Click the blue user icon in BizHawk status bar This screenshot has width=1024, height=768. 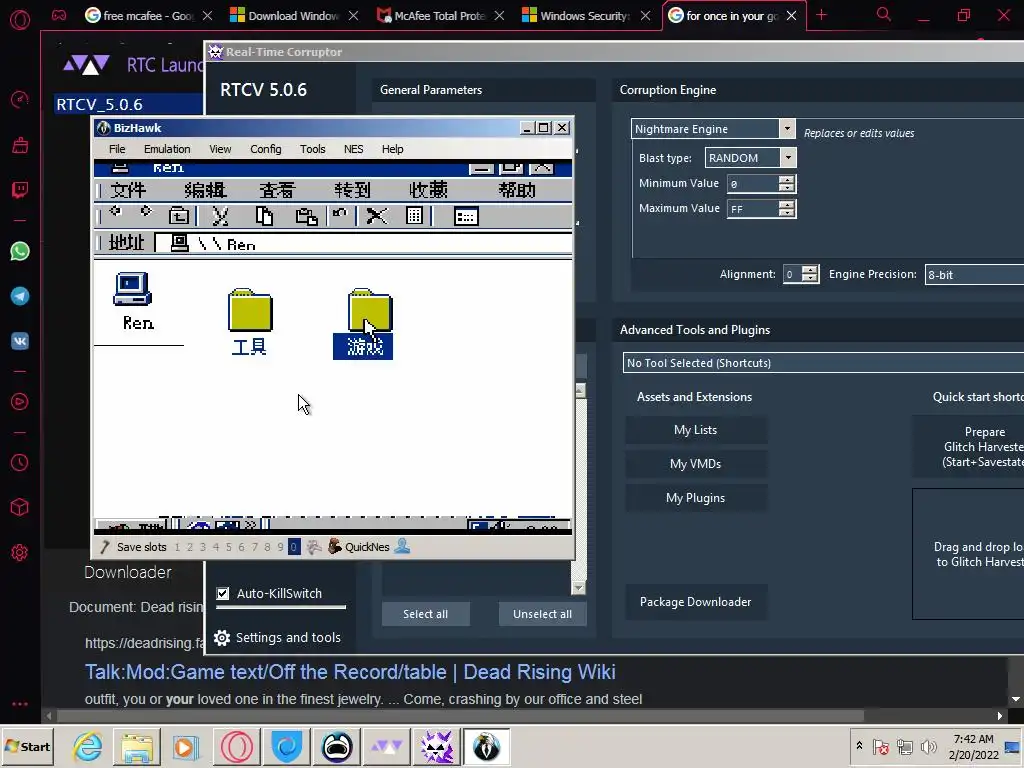pos(402,546)
